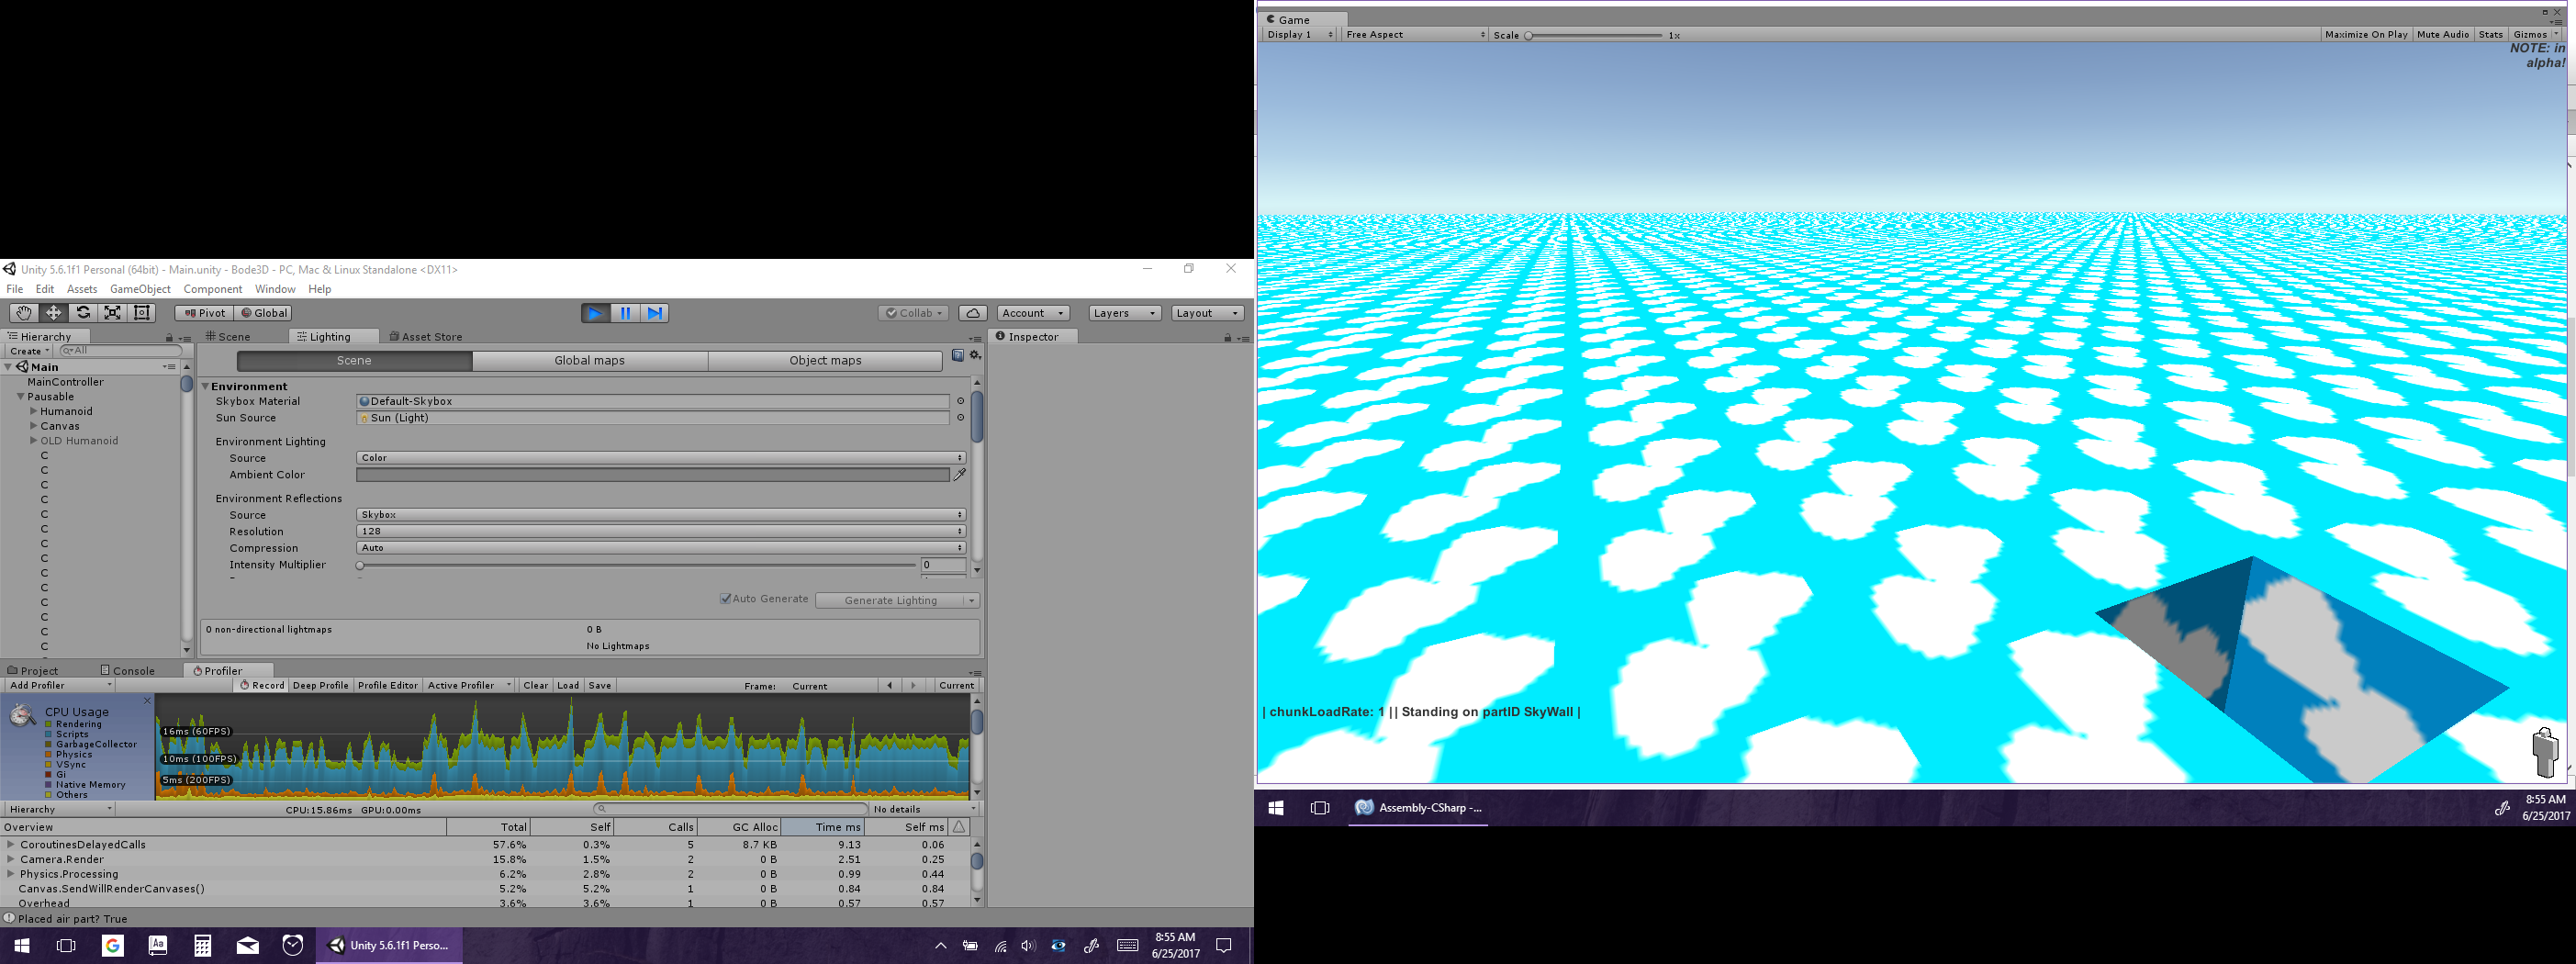Click the Step frame button

(x=654, y=313)
